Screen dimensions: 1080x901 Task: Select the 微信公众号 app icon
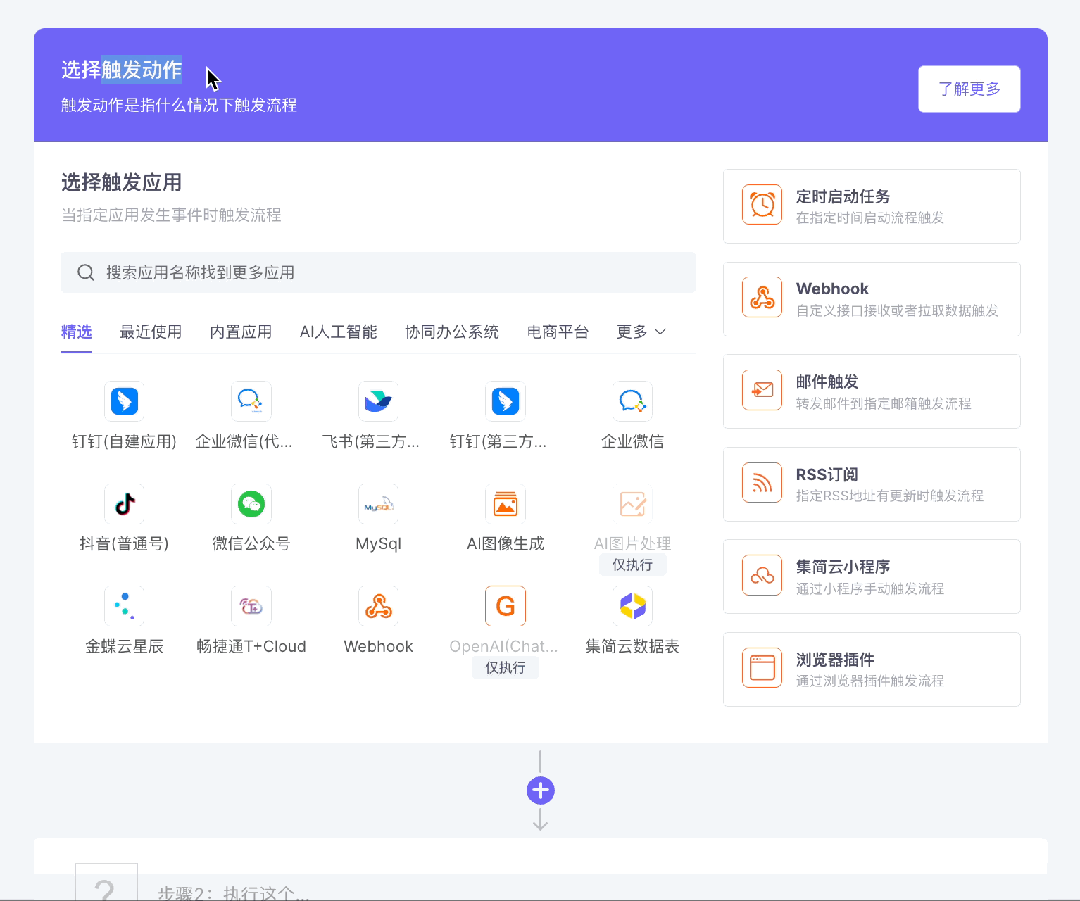point(251,504)
